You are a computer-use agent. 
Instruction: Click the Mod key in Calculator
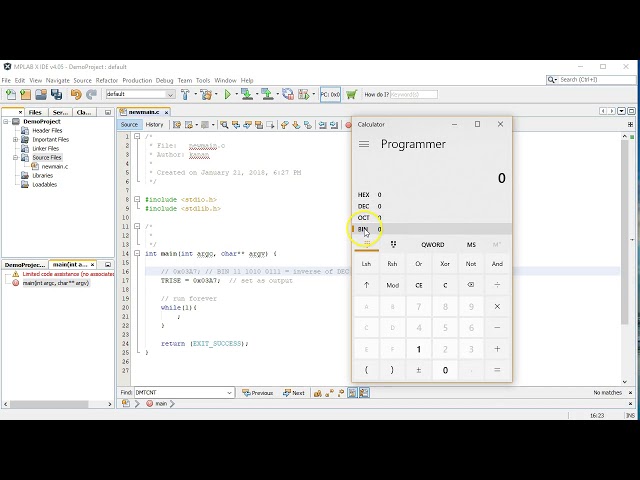click(392, 285)
